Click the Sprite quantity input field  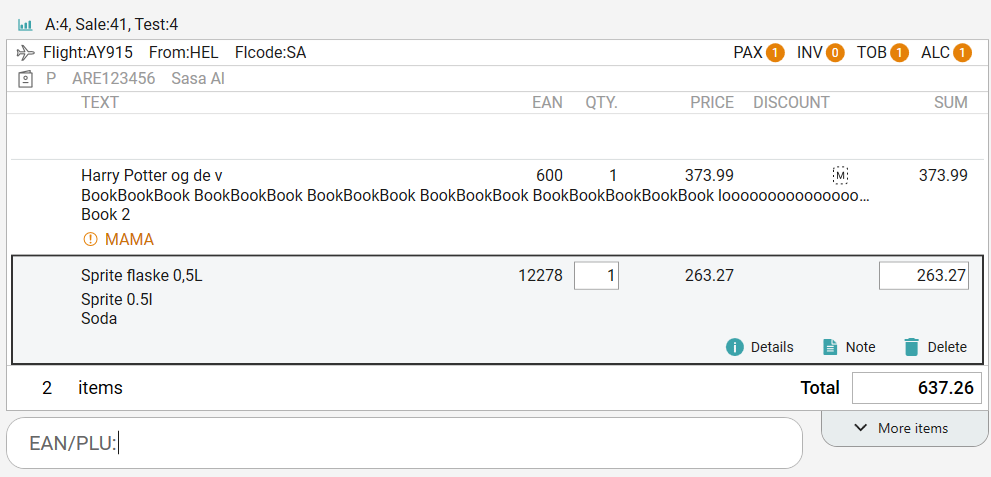596,276
